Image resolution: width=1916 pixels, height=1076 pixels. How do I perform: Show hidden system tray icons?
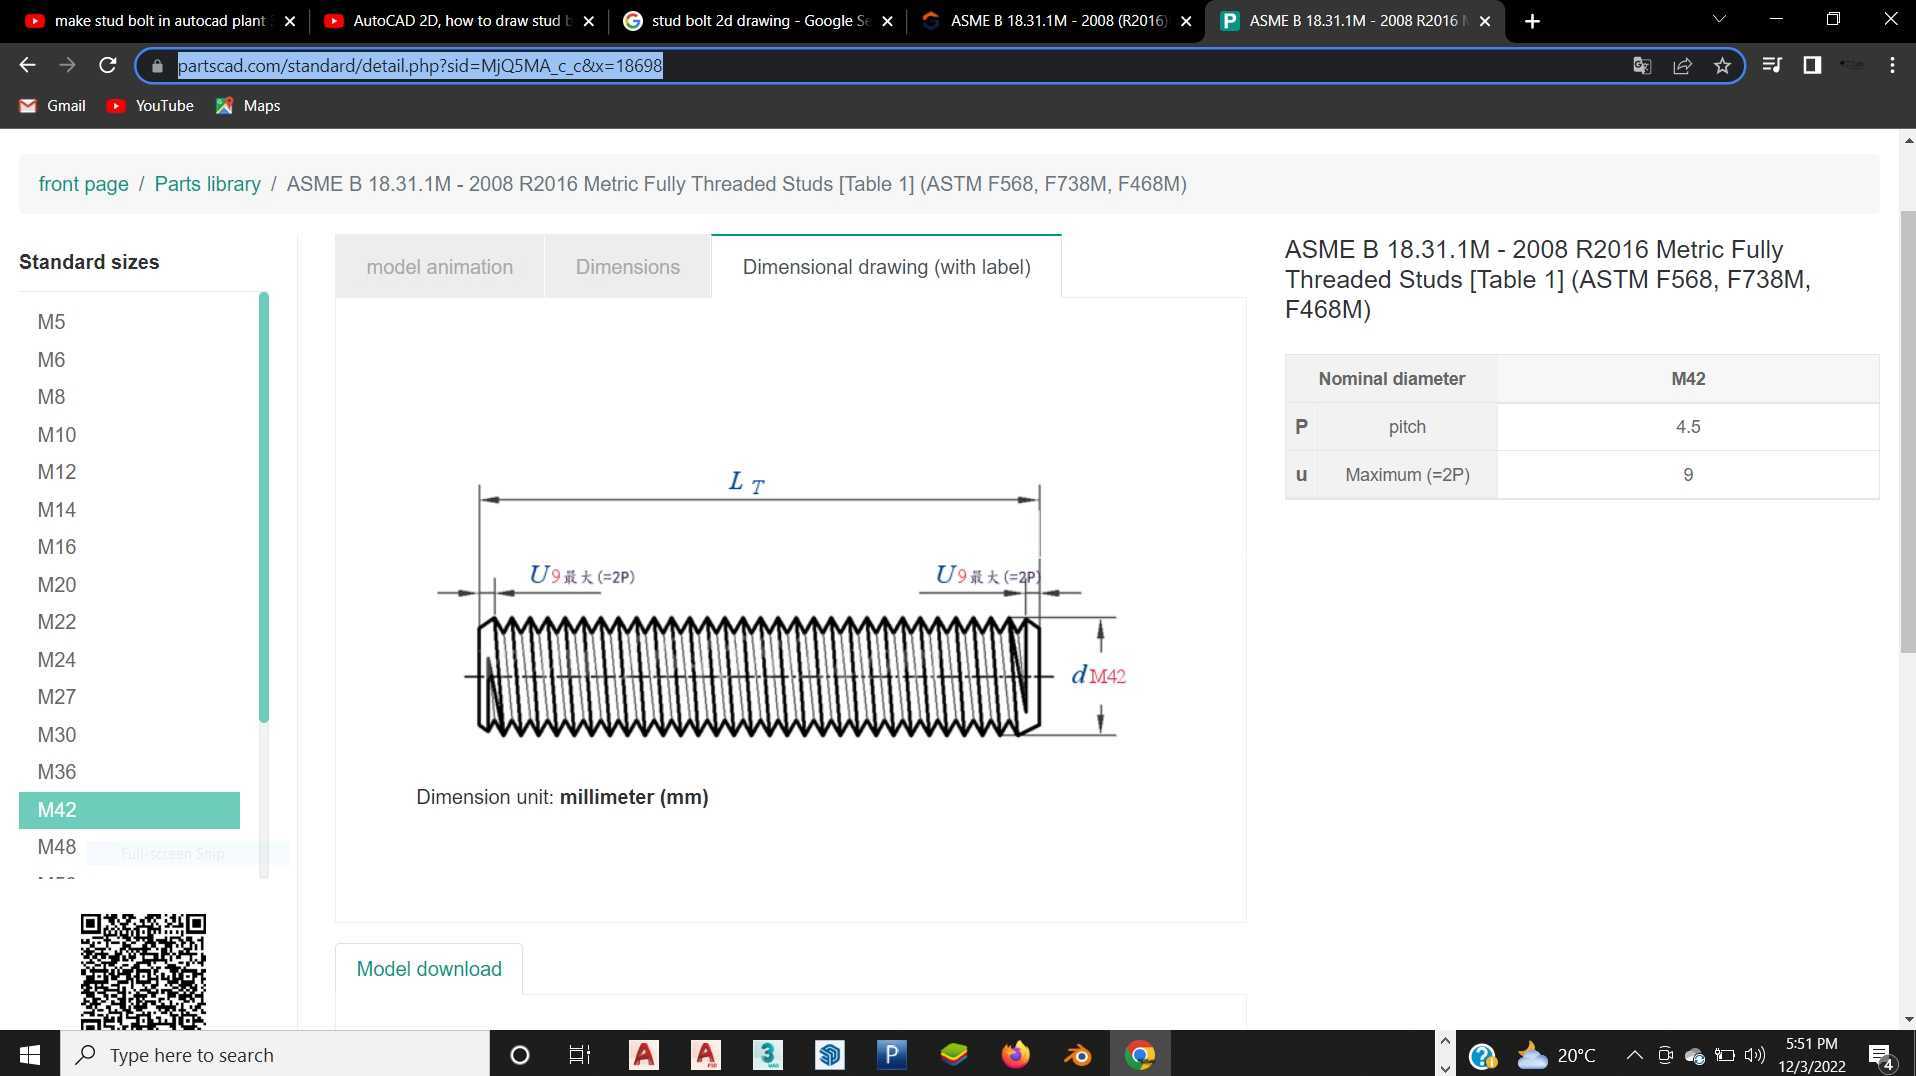coord(1634,1055)
